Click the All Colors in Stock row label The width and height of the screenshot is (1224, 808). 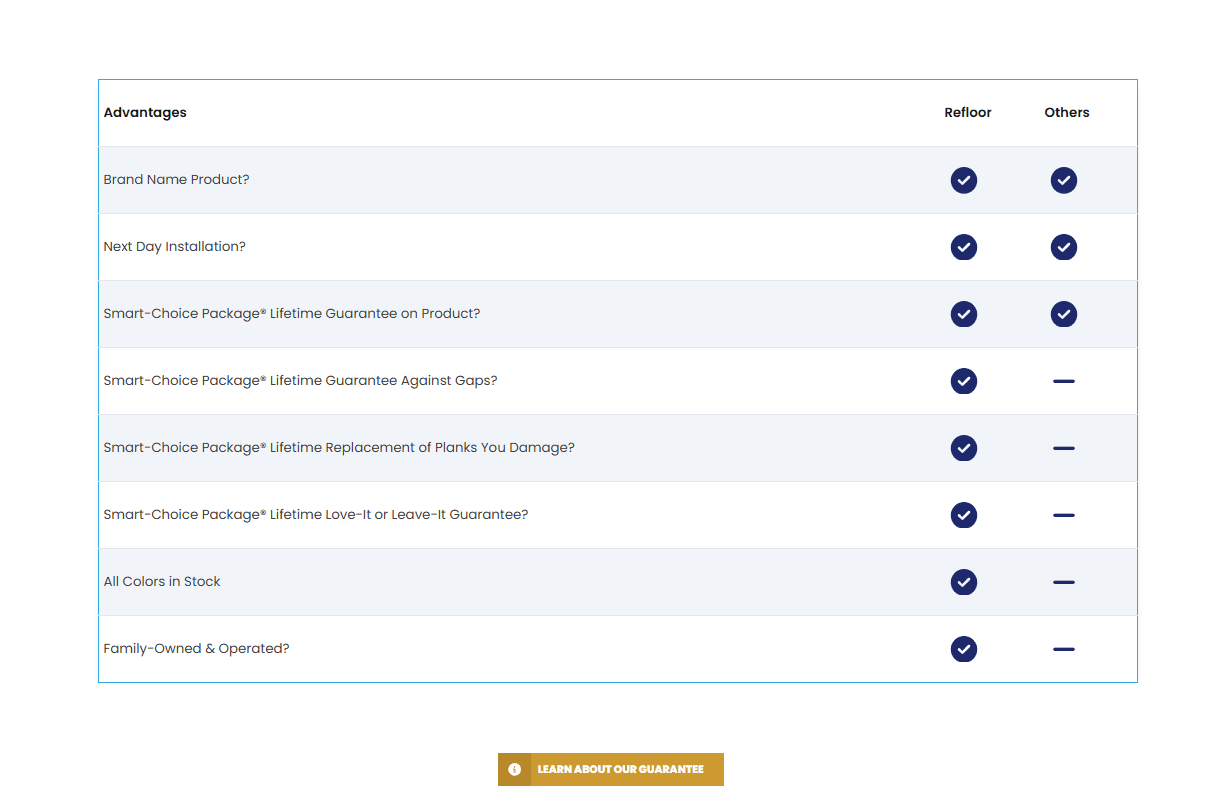(162, 582)
